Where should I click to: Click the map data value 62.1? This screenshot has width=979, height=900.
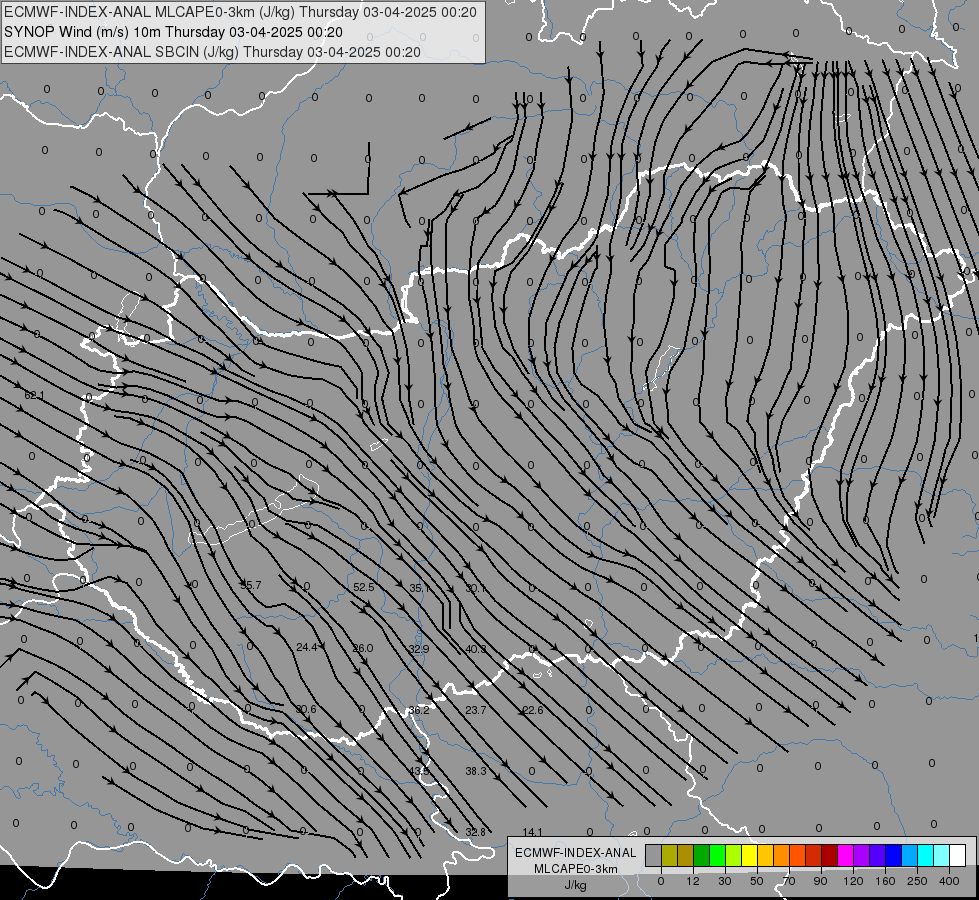click(34, 395)
